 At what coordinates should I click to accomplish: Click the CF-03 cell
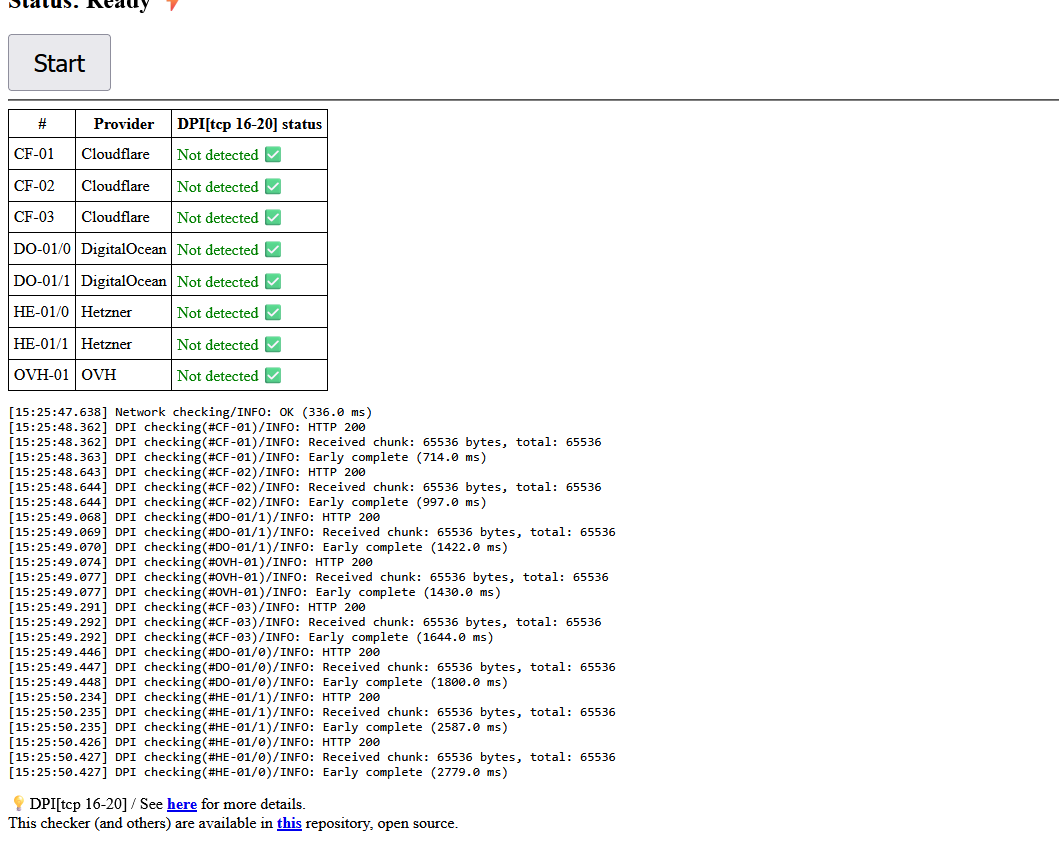42,217
